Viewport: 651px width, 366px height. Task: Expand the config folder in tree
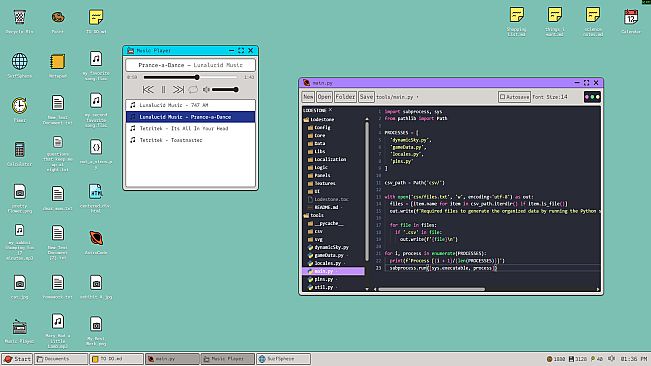319,127
